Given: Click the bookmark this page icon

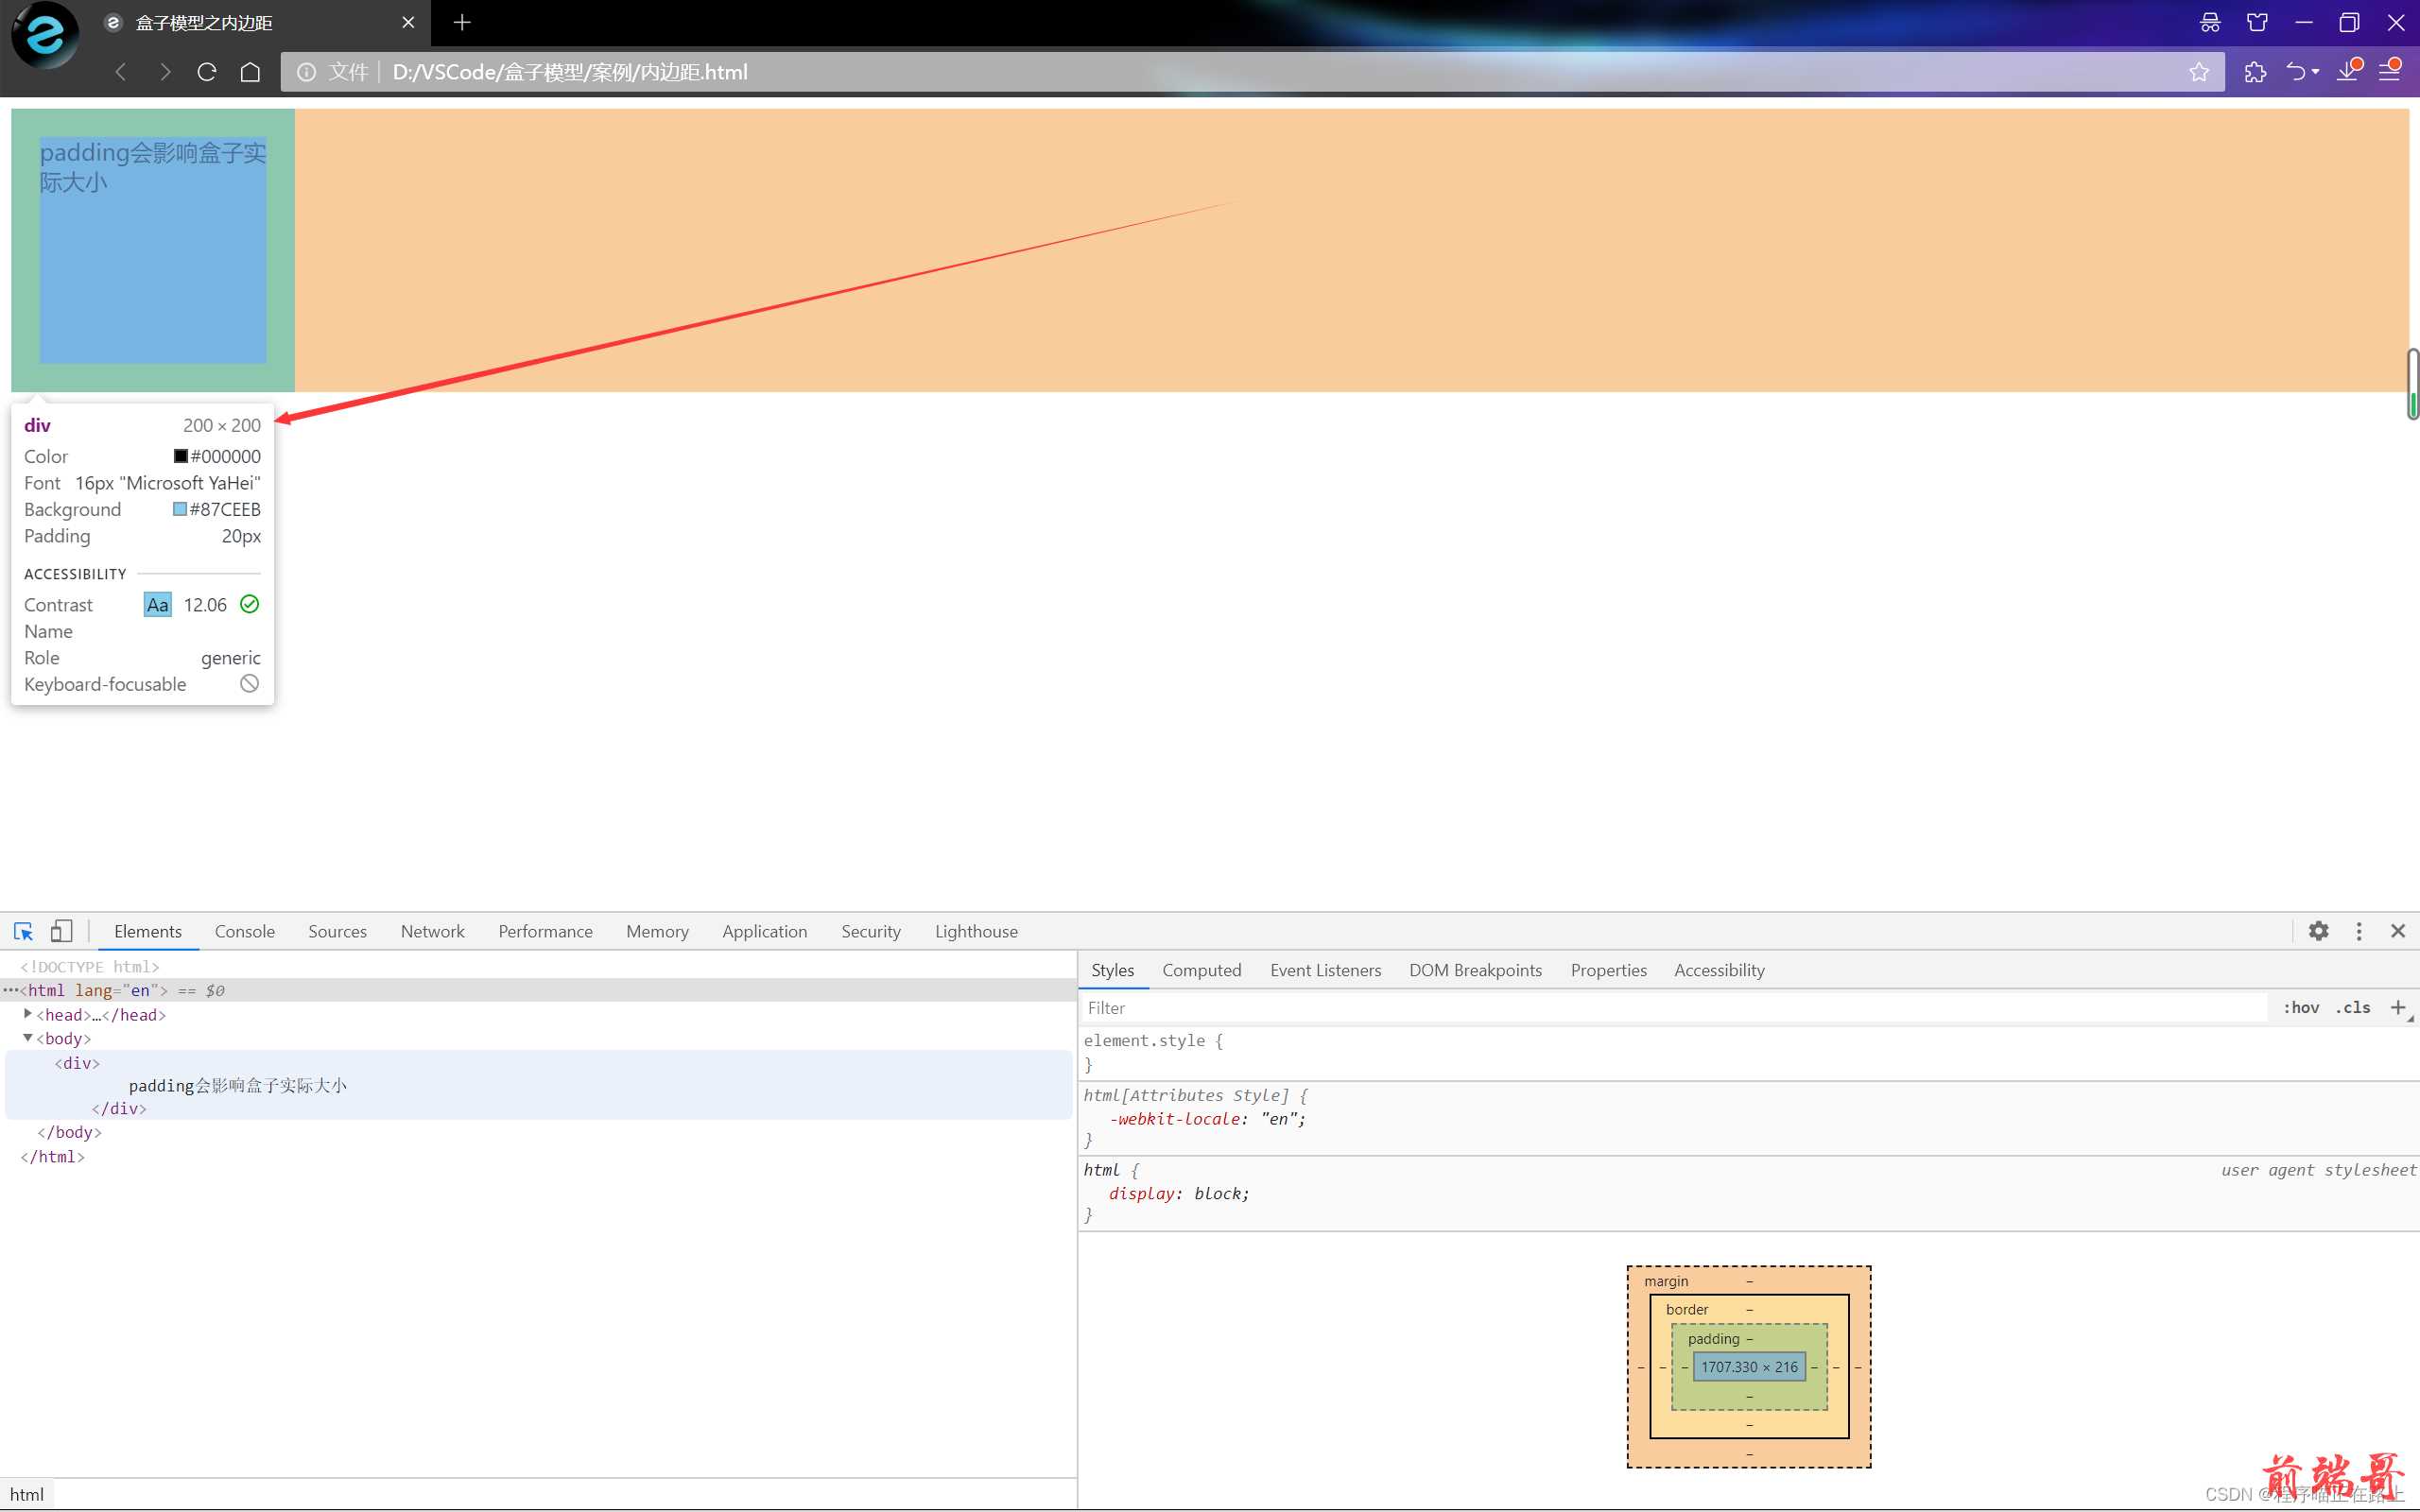Looking at the screenshot, I should point(2199,72).
